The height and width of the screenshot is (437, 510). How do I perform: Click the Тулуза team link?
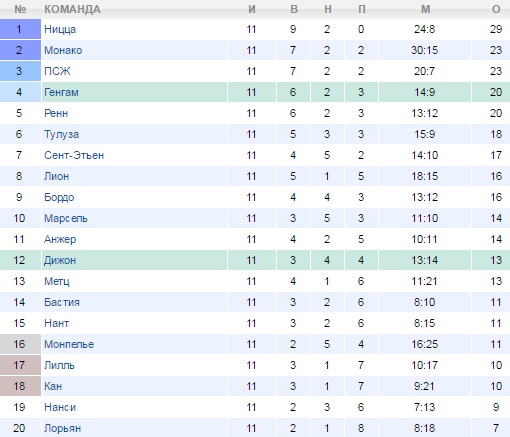coord(61,134)
